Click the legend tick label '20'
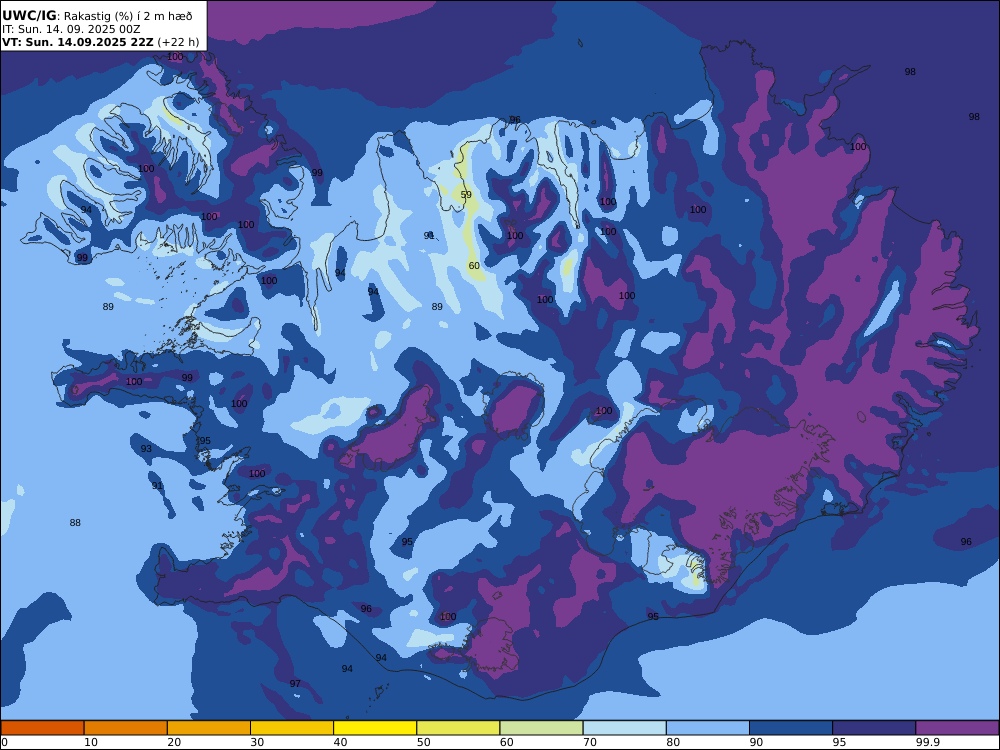 coord(174,742)
